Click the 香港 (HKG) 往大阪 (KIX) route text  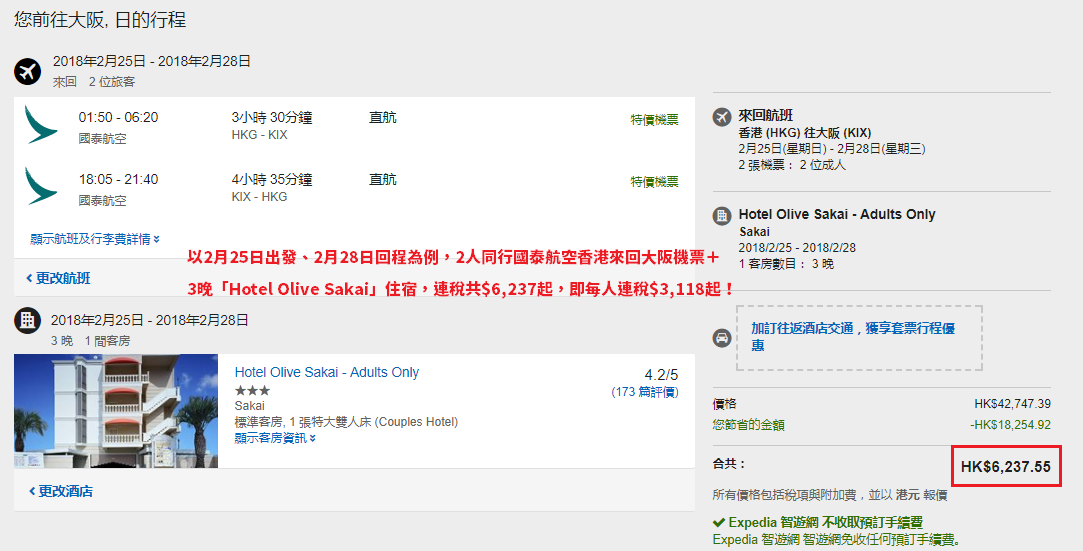tap(805, 133)
